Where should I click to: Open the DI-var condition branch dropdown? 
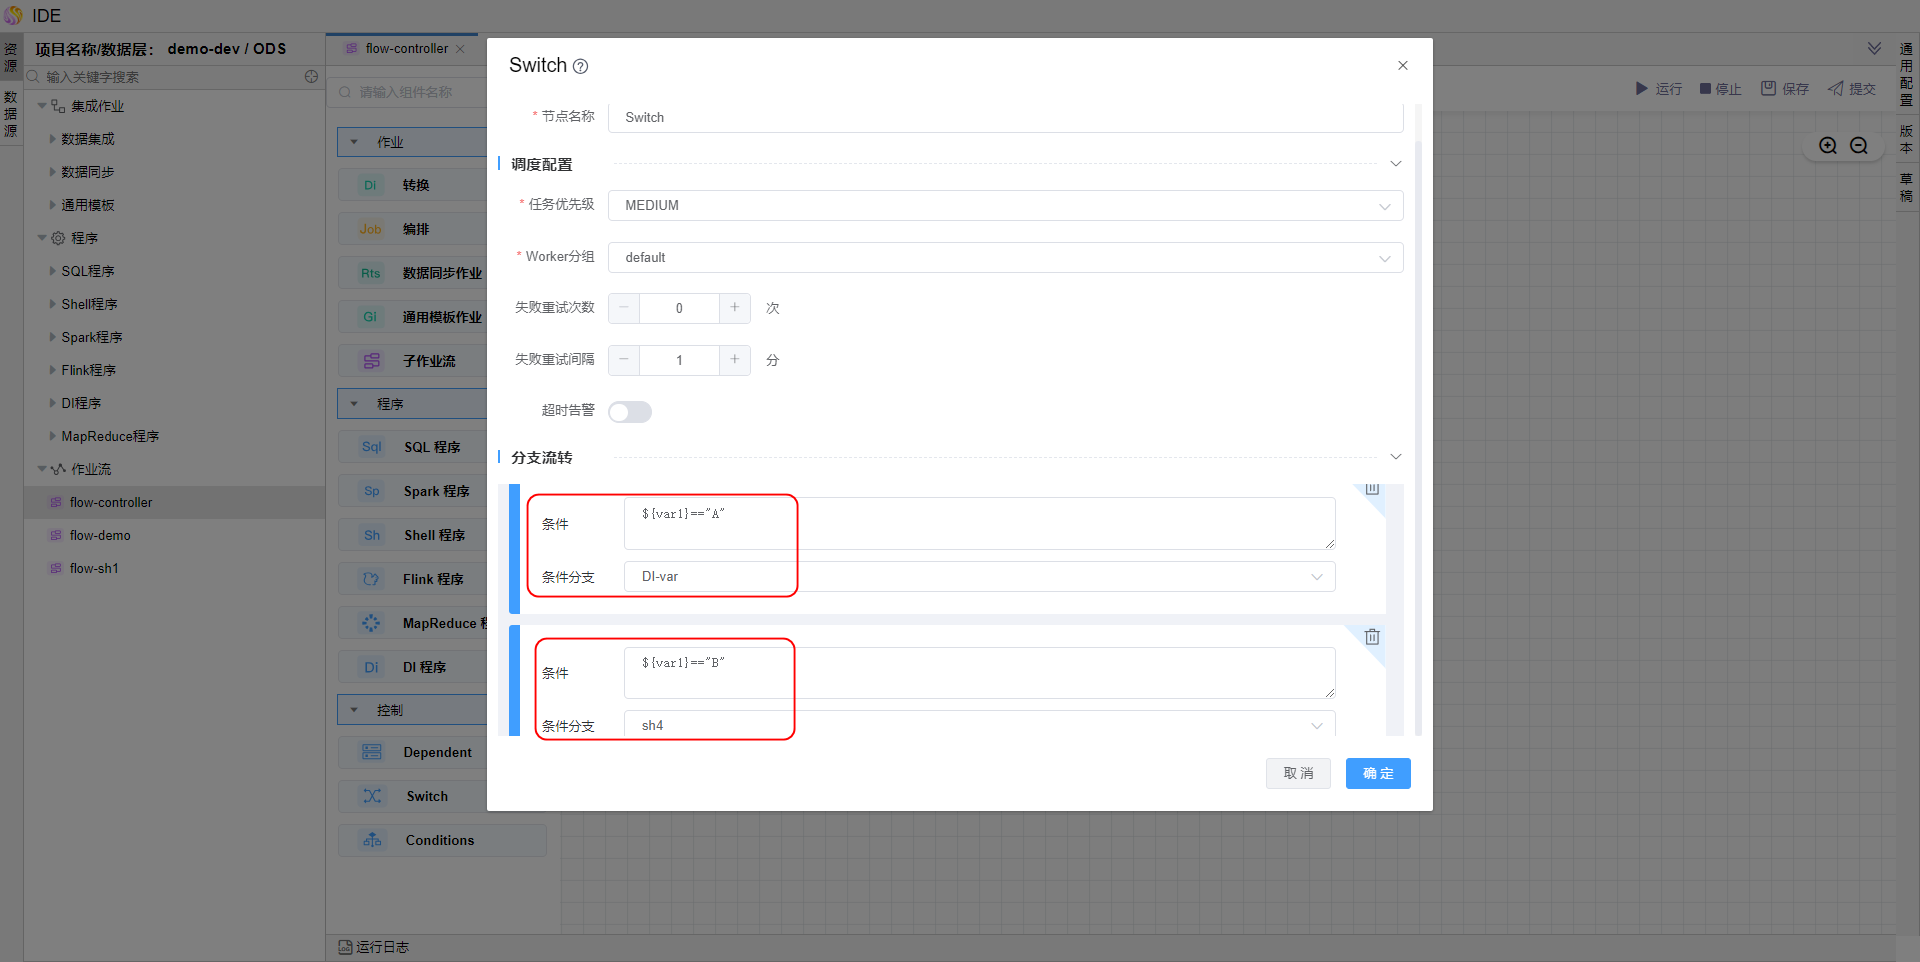[979, 577]
